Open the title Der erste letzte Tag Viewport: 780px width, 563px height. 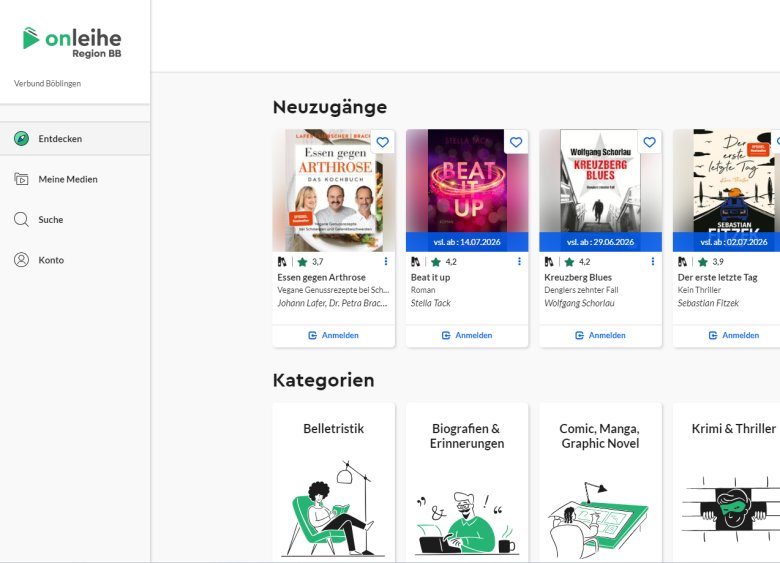[x=717, y=278]
